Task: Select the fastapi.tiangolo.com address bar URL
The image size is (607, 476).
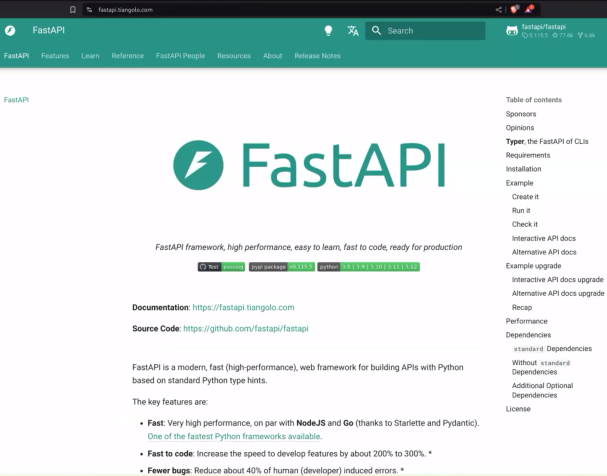Action: pyautogui.click(x=125, y=10)
